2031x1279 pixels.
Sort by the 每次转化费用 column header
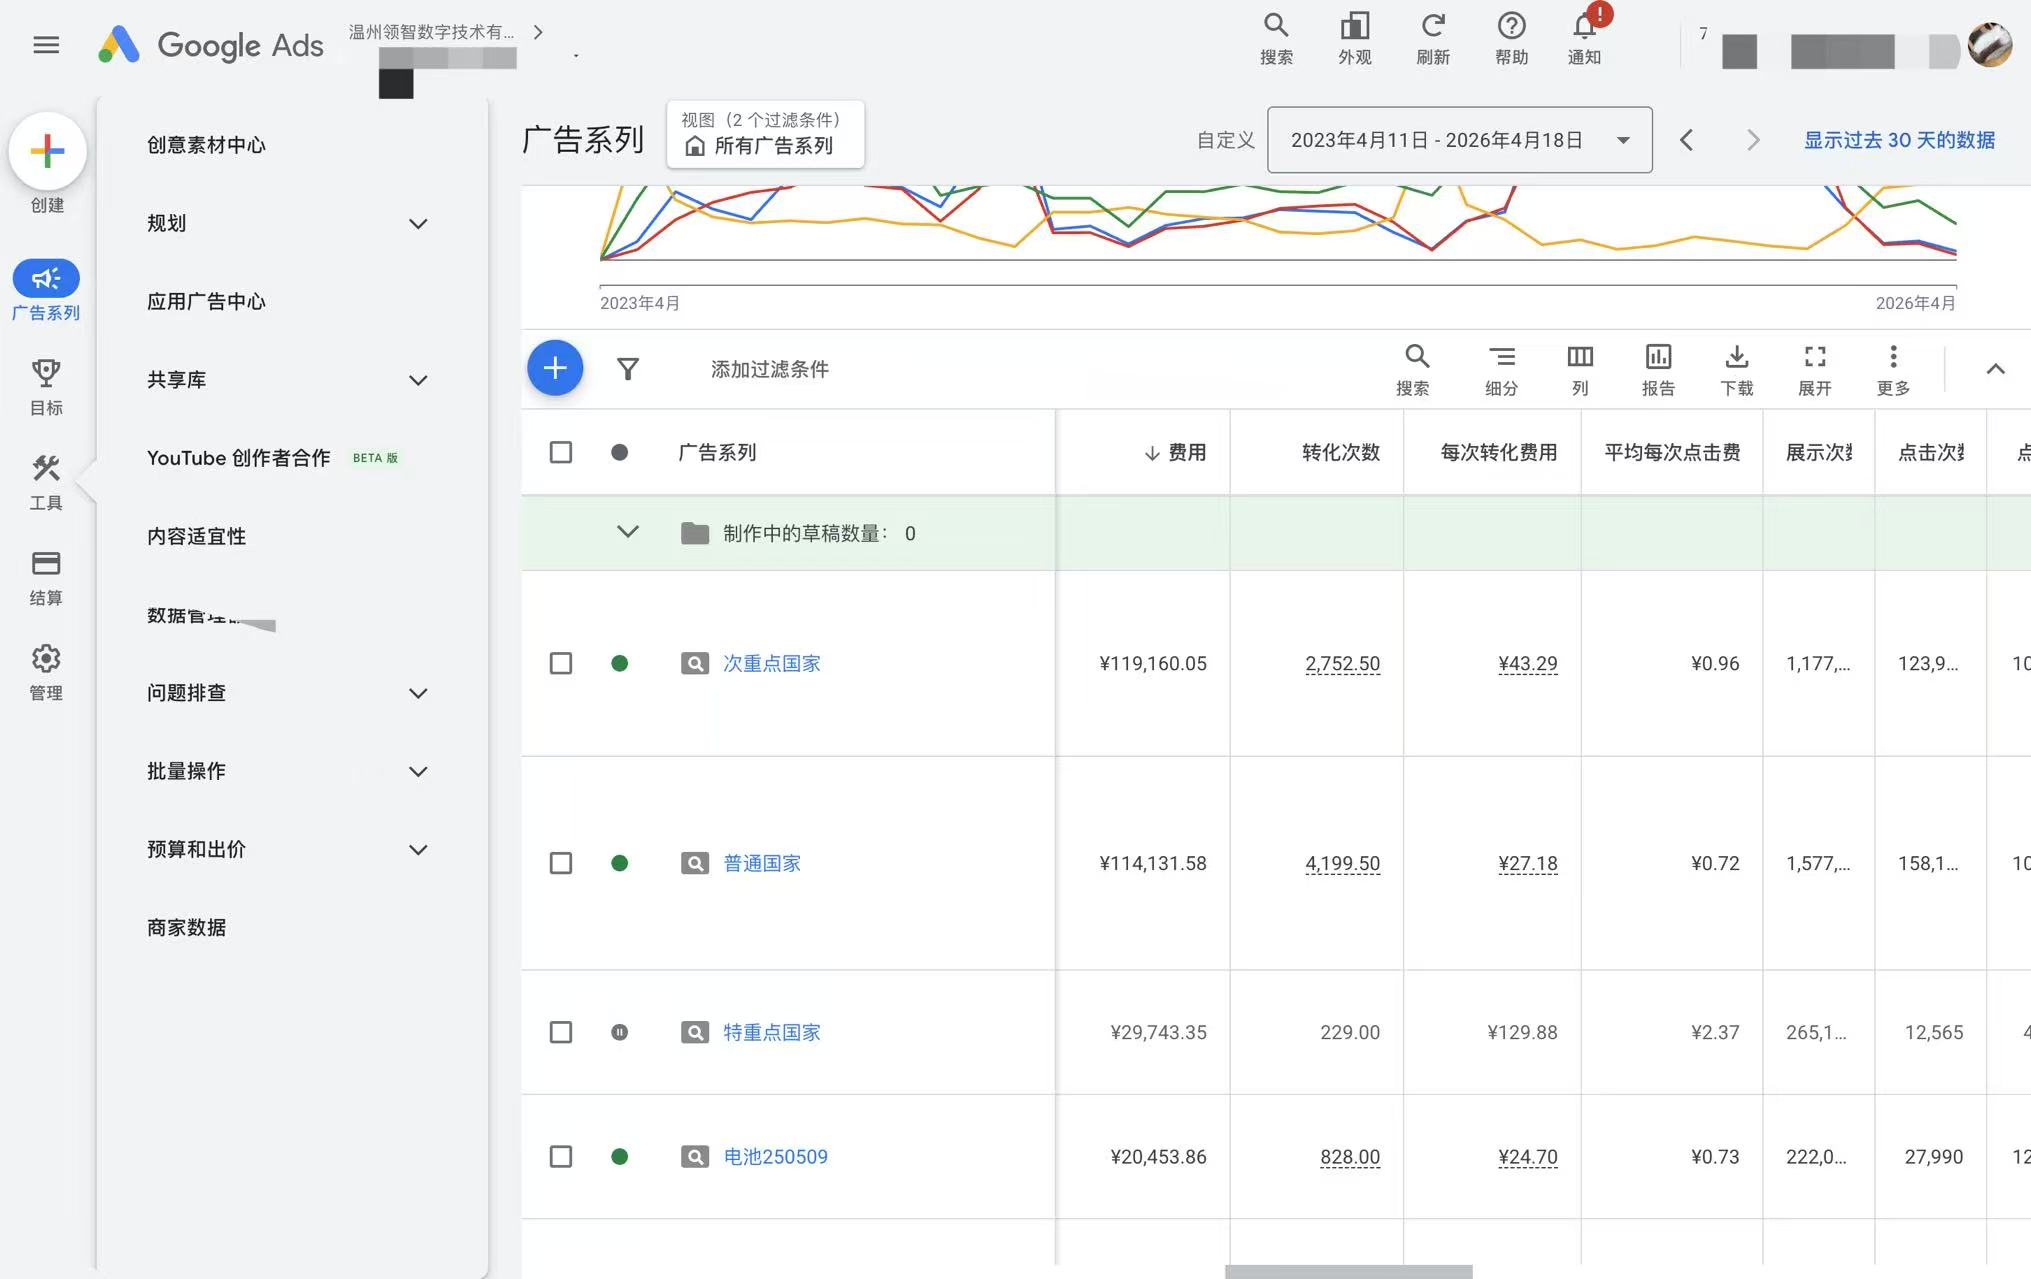click(1498, 452)
